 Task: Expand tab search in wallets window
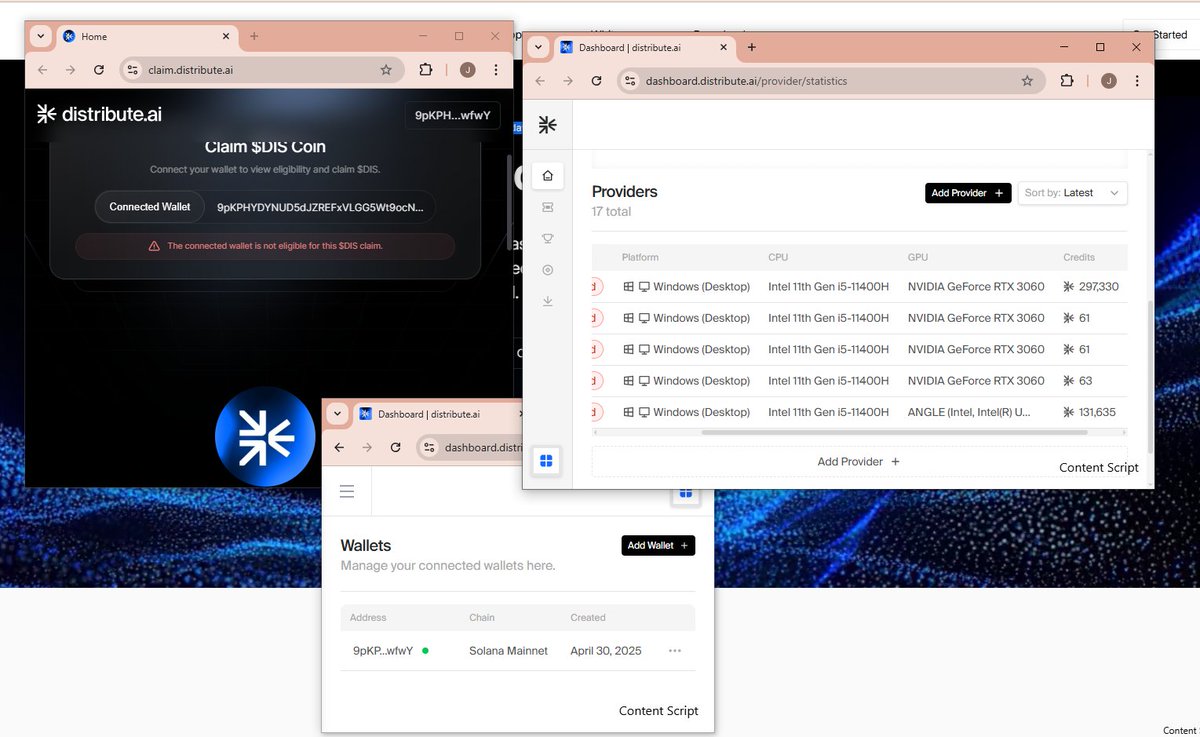coord(337,414)
